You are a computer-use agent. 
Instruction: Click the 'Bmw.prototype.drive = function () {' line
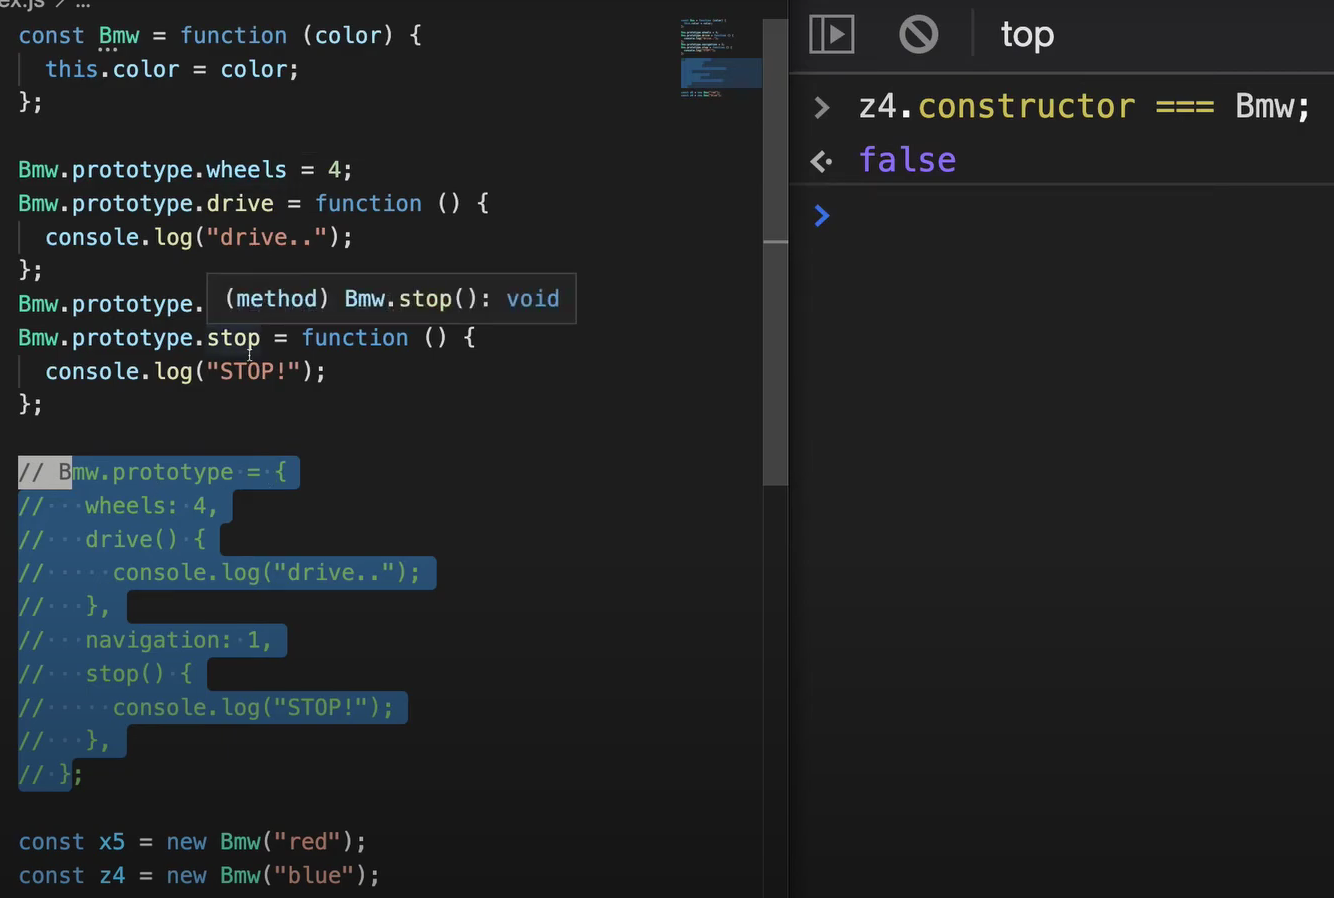[253, 204]
